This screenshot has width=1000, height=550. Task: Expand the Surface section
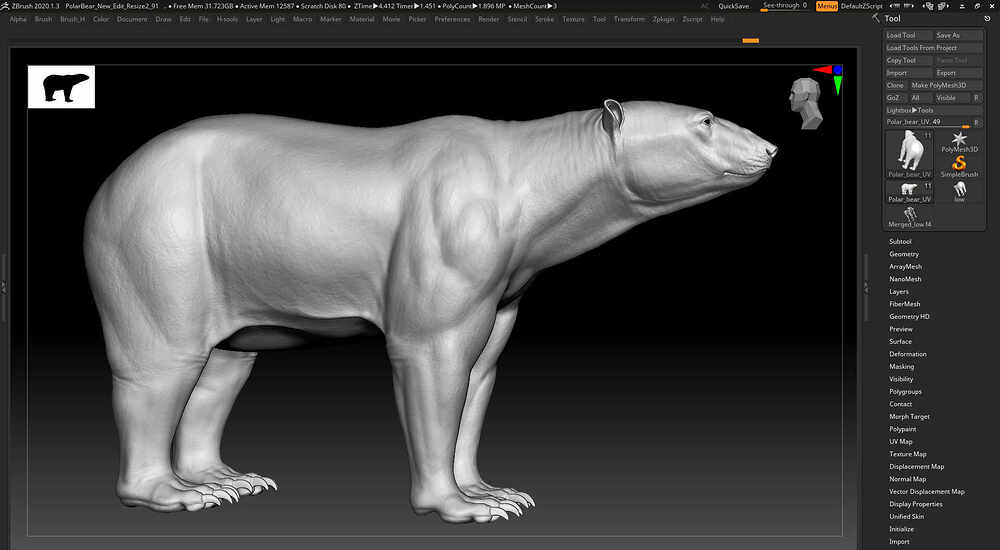pyautogui.click(x=901, y=341)
